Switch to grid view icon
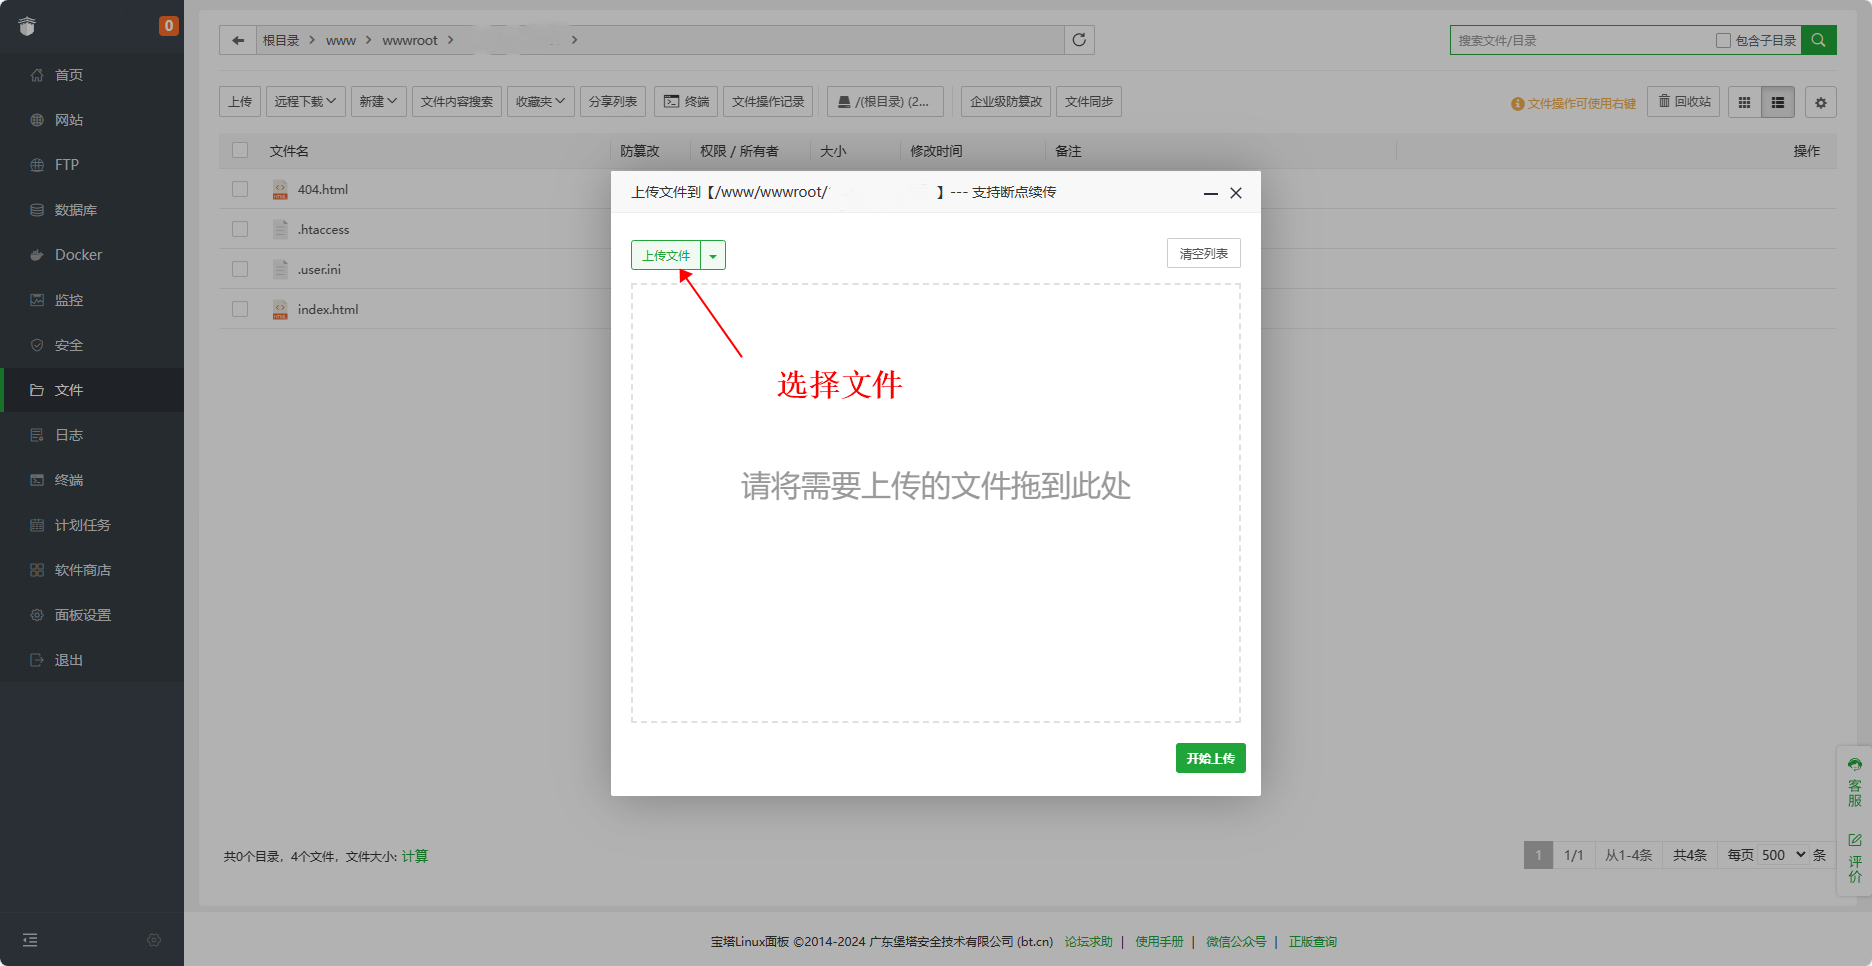The image size is (1872, 966). click(1744, 102)
